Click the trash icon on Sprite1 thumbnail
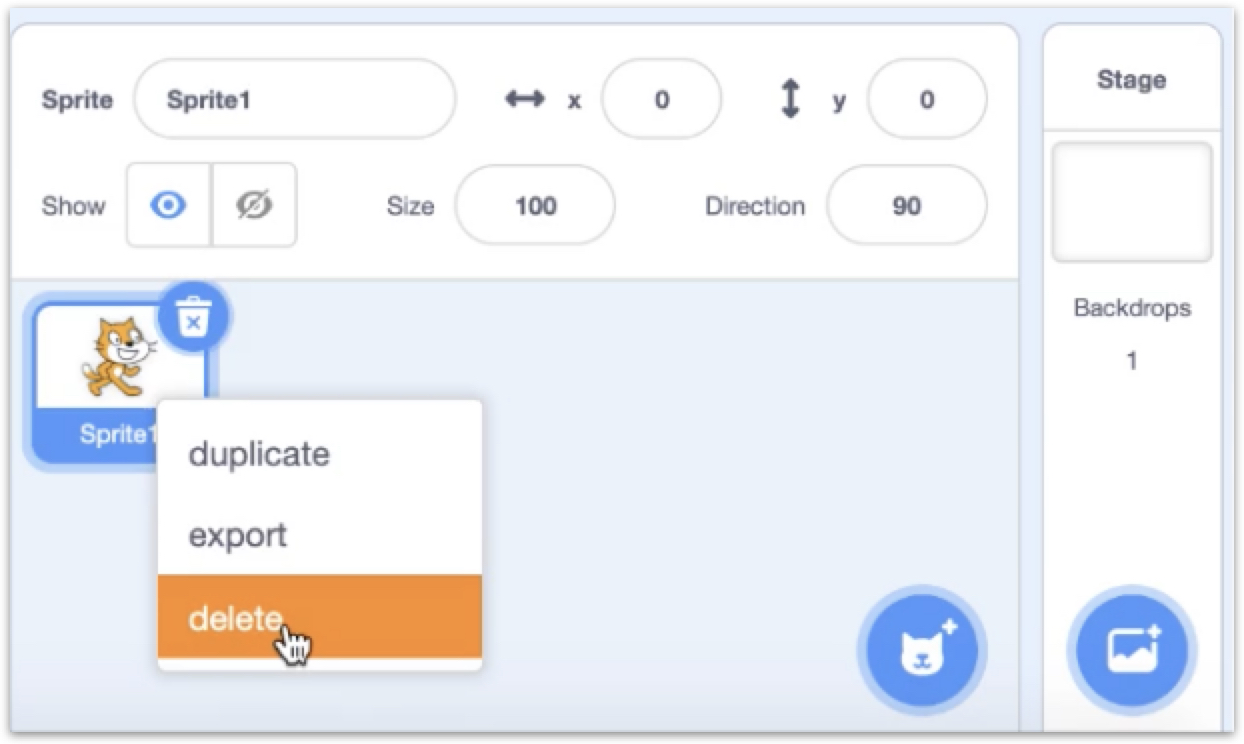The height and width of the screenshot is (744, 1244). pyautogui.click(x=191, y=316)
